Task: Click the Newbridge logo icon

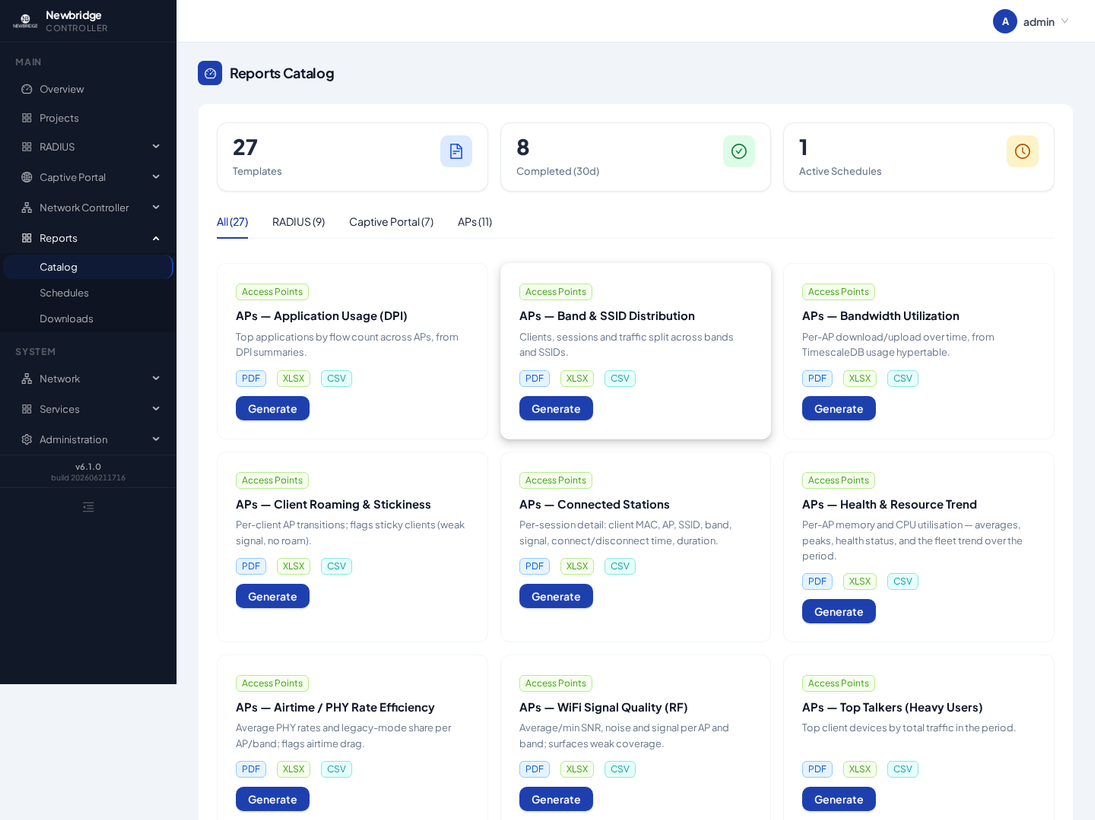Action: click(25, 21)
